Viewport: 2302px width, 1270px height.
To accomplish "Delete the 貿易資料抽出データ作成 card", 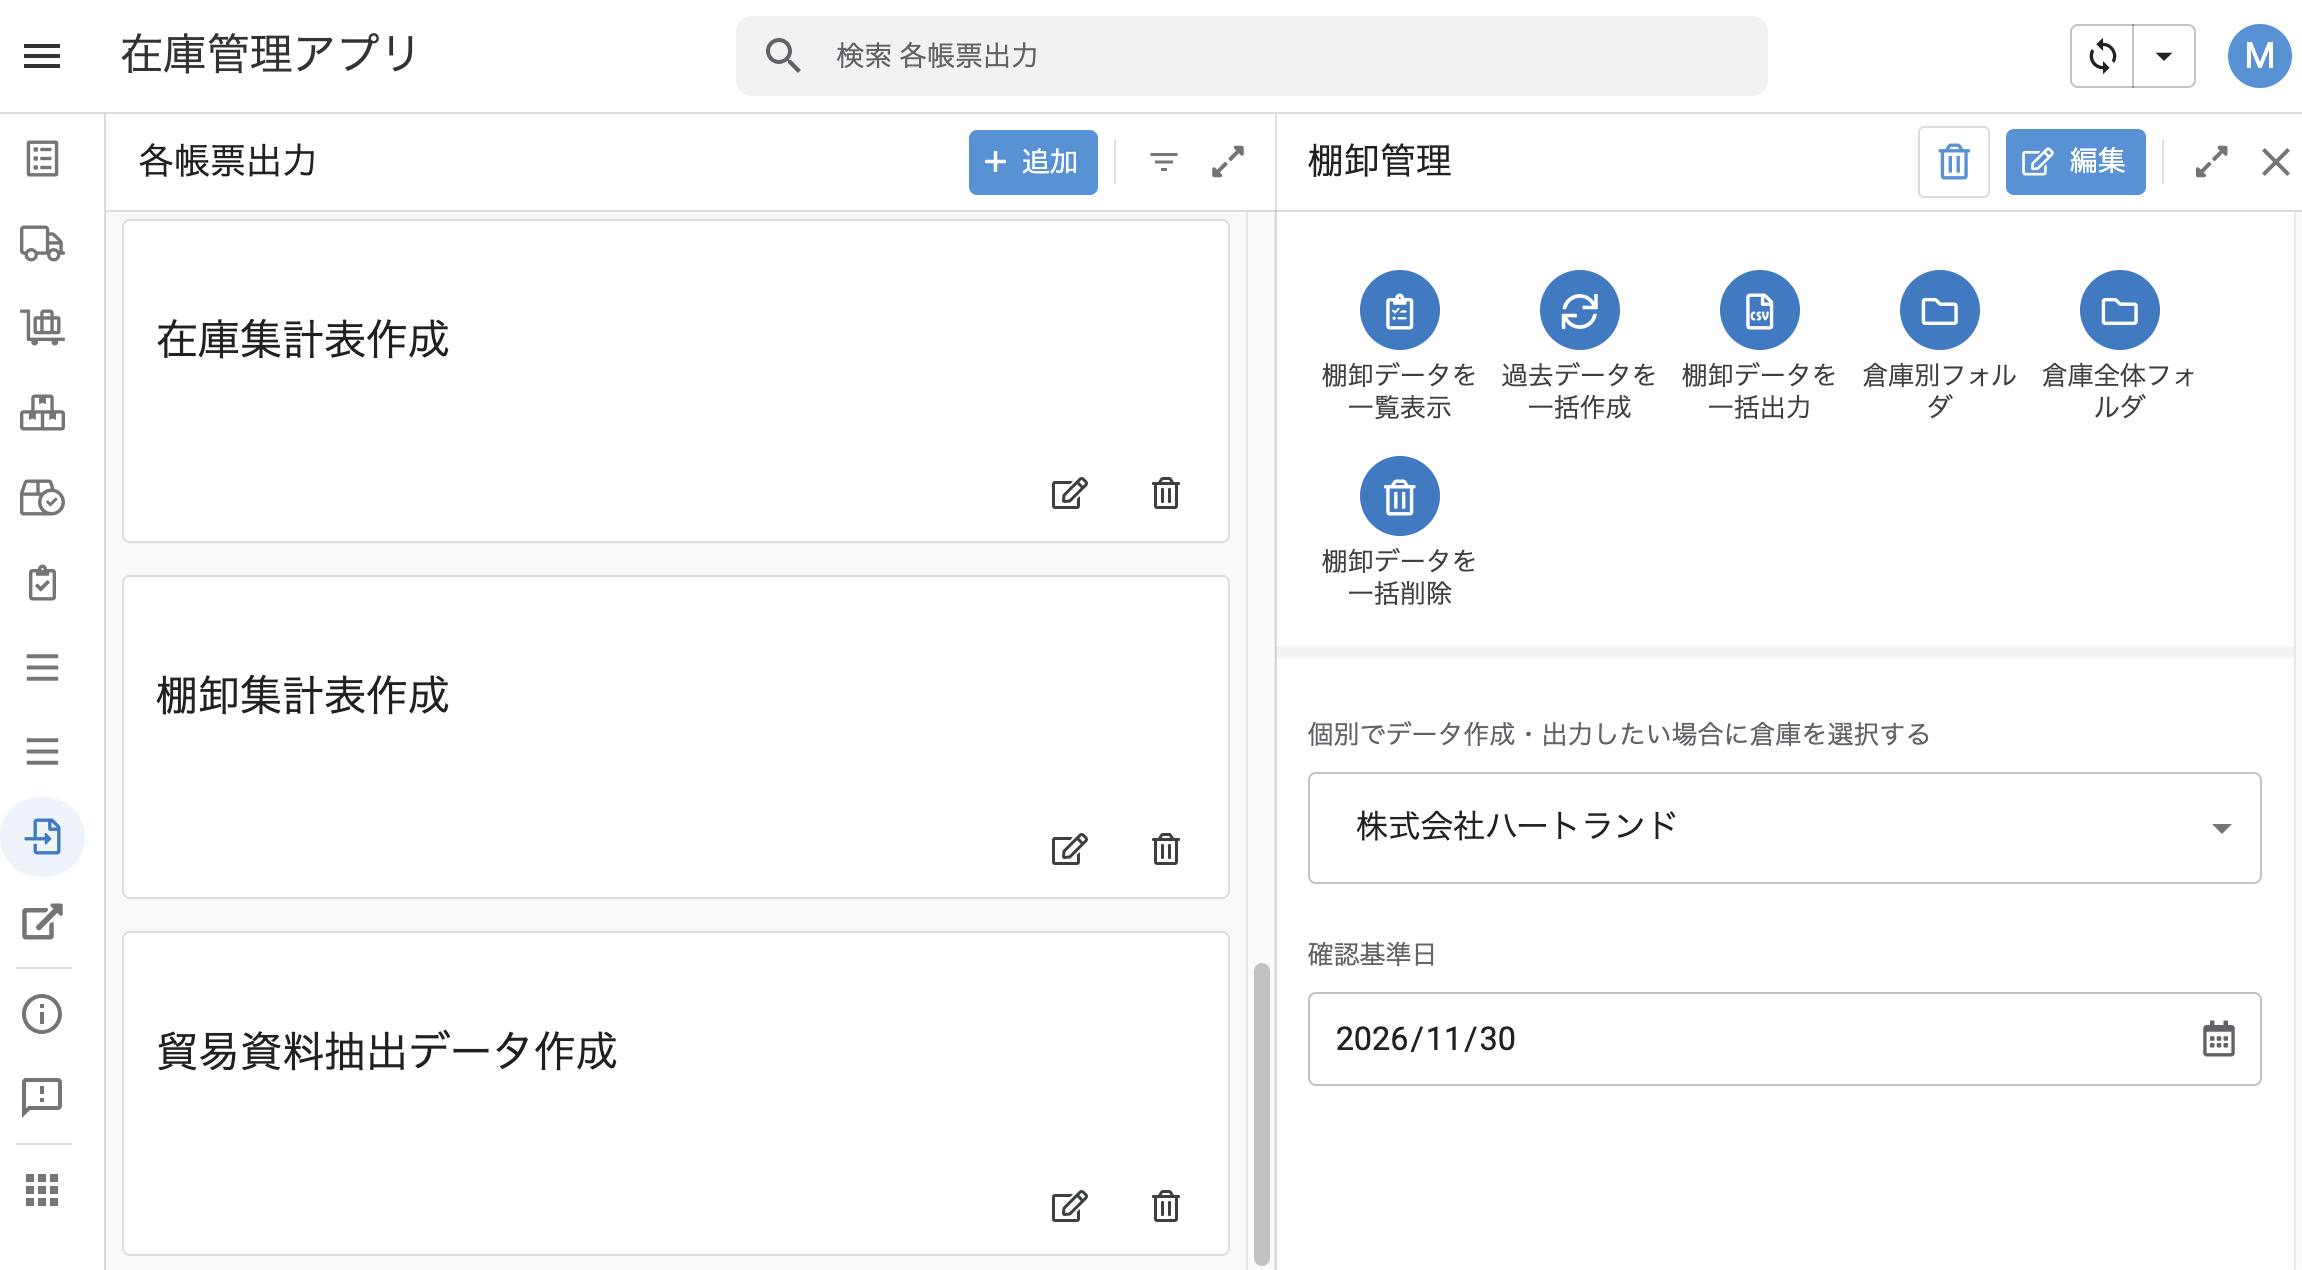I will pyautogui.click(x=1166, y=1206).
